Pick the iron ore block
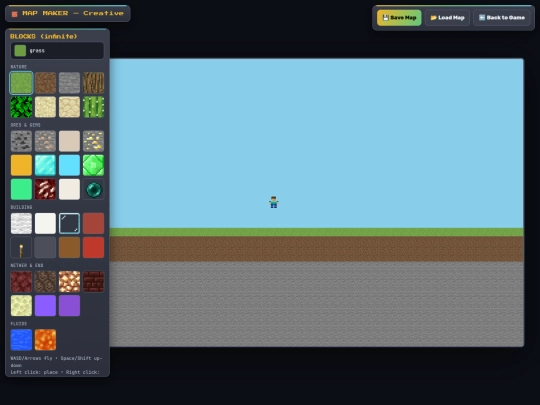Screen dimensions: 540x405 (x=45, y=141)
